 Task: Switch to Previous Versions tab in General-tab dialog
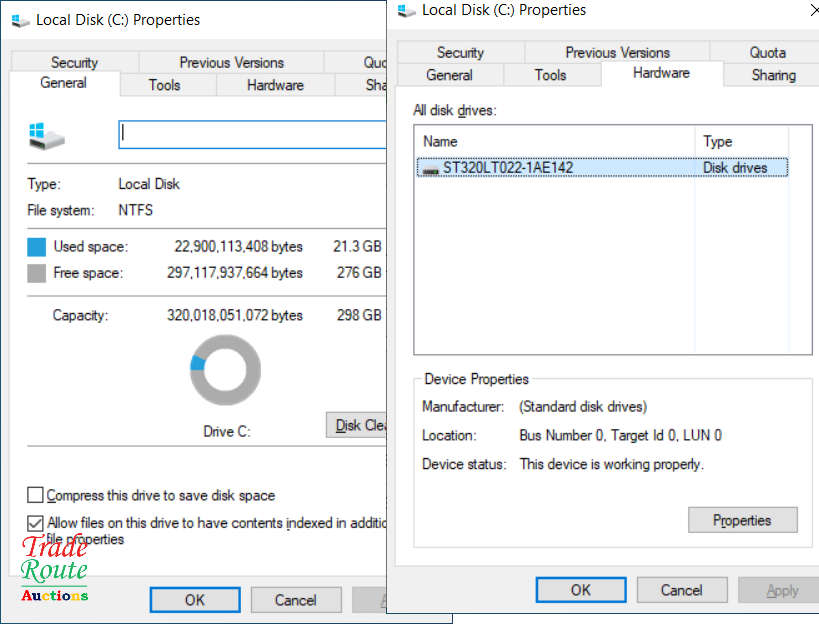tap(232, 62)
